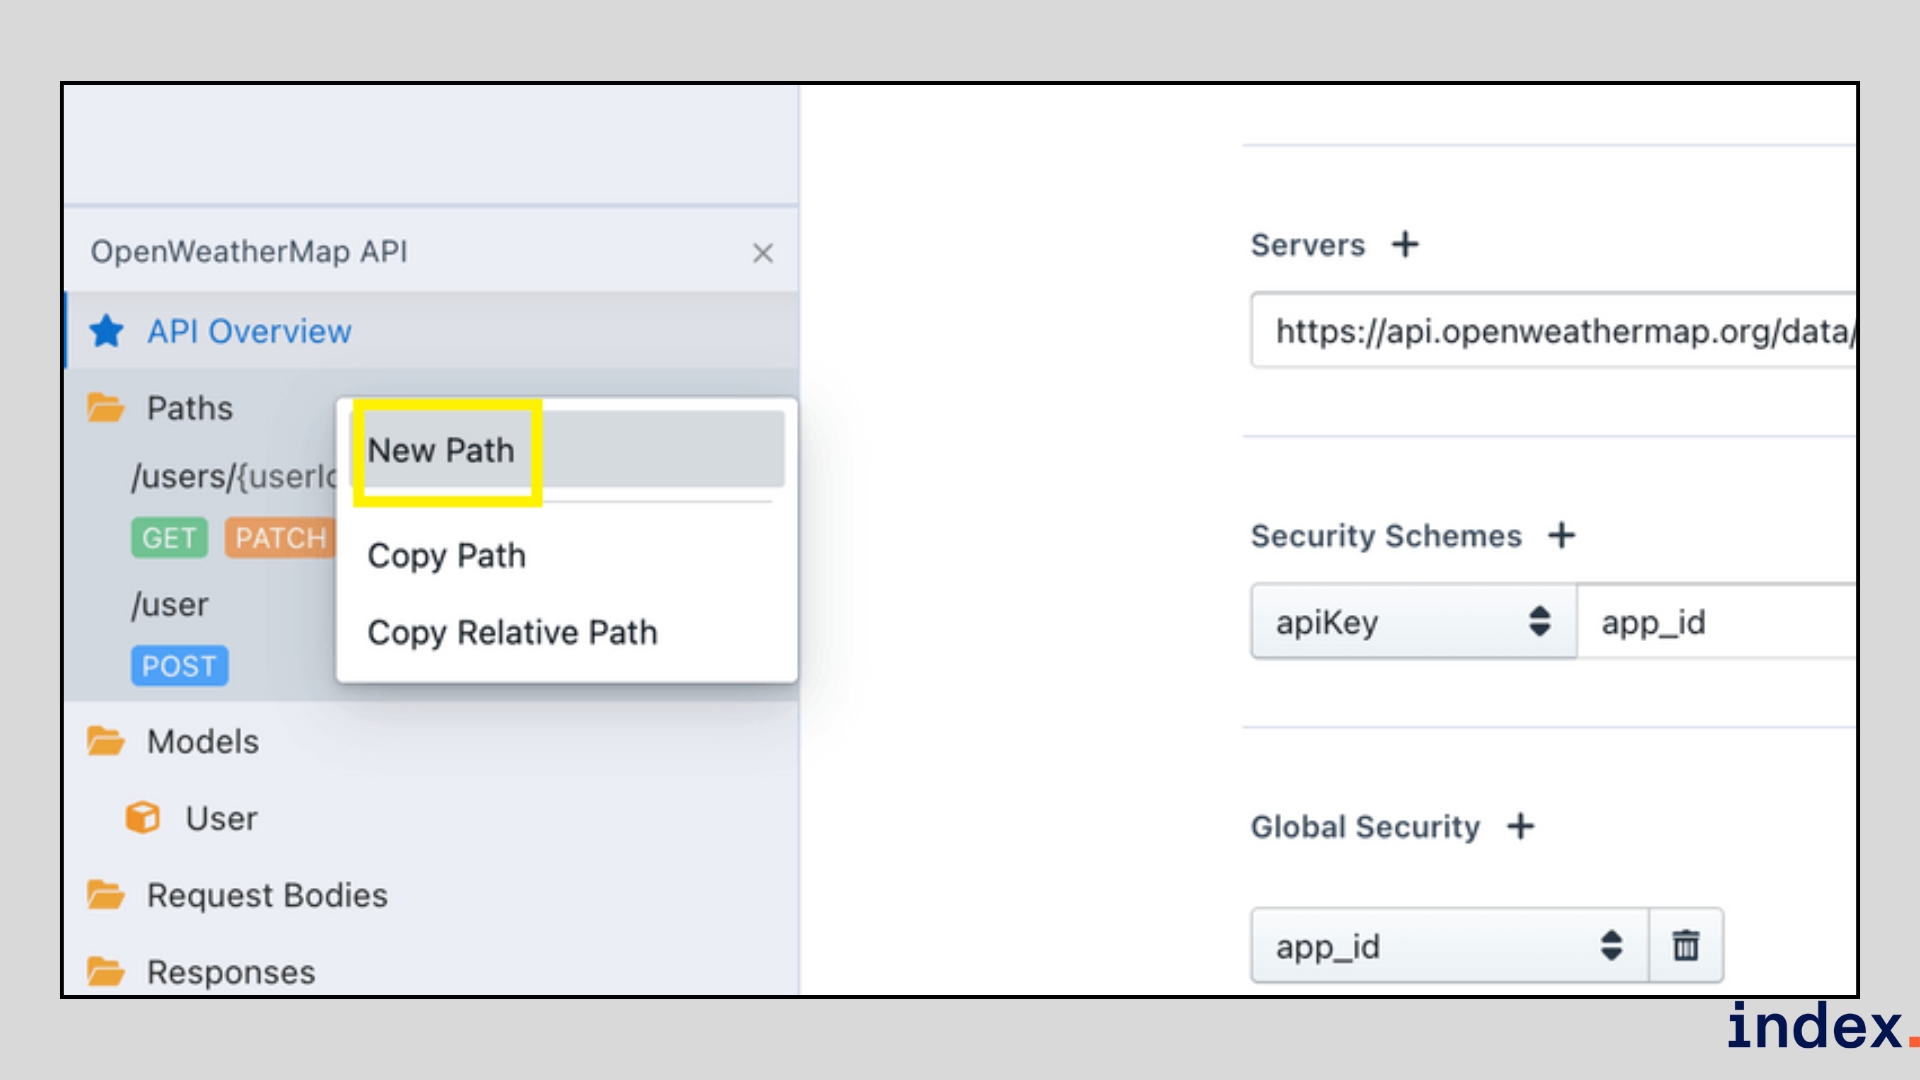The height and width of the screenshot is (1080, 1920).
Task: Select the /user path item
Action: (x=170, y=605)
